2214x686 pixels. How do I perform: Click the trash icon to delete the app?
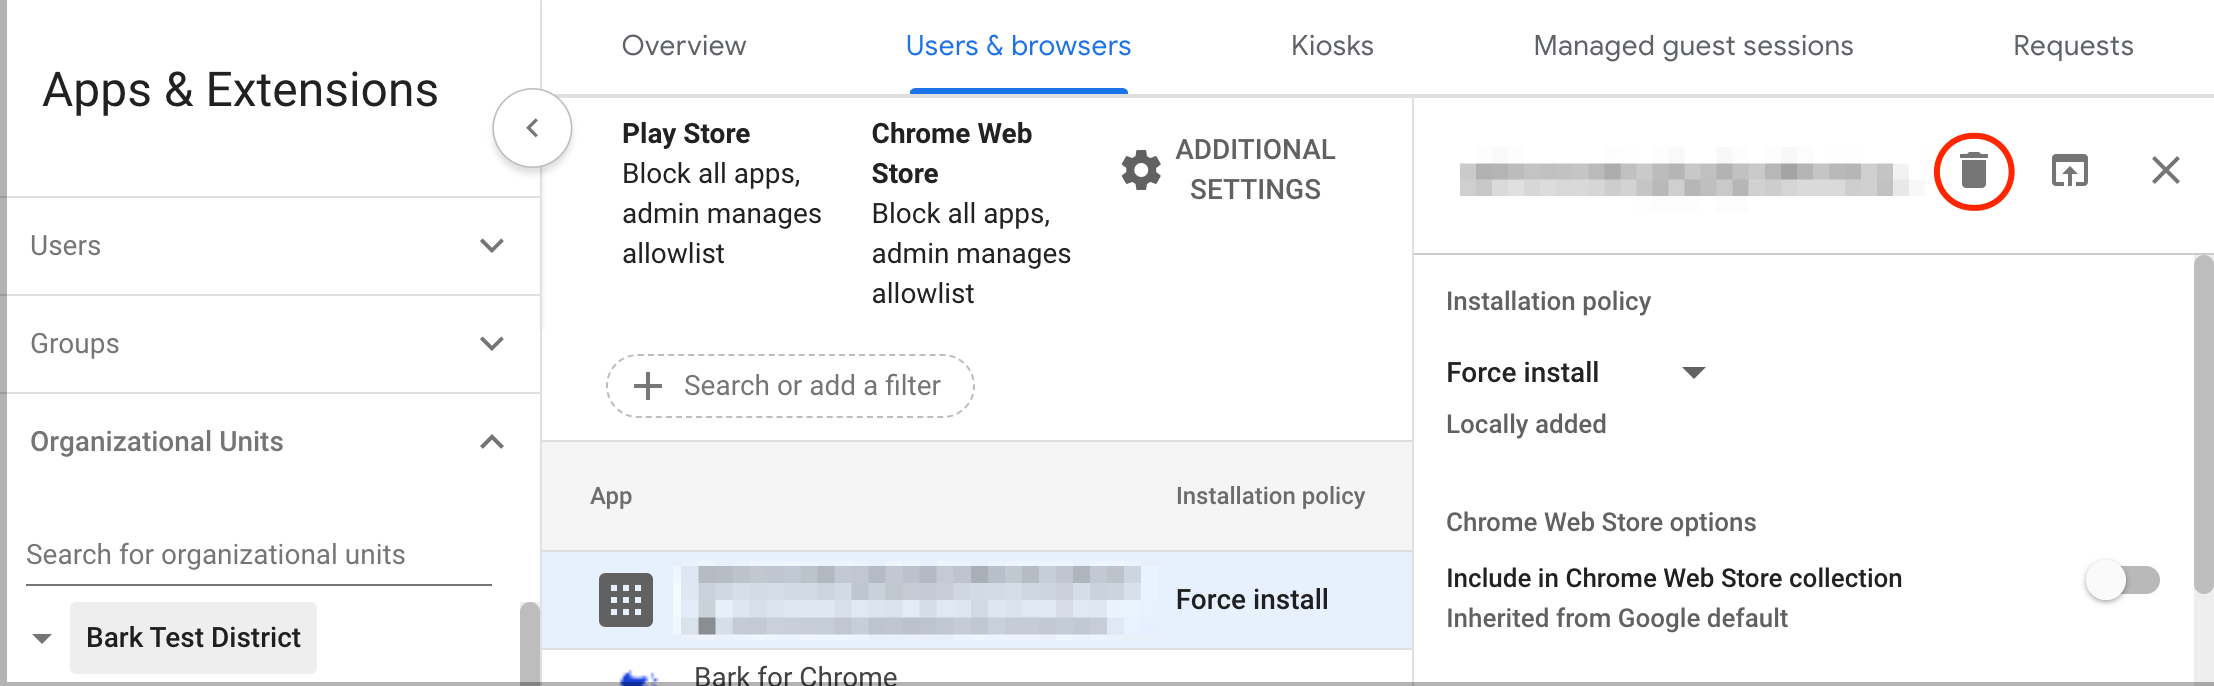1973,170
